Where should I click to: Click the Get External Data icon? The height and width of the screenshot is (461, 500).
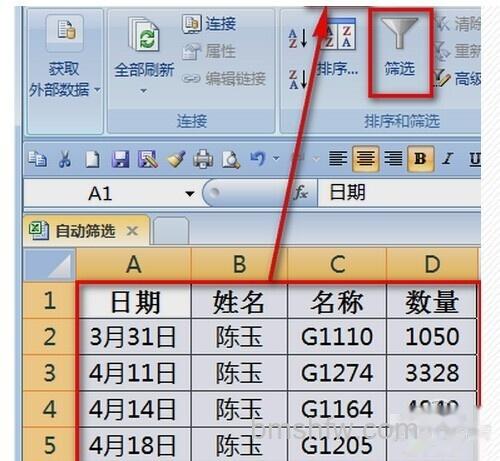pyautogui.click(x=65, y=32)
